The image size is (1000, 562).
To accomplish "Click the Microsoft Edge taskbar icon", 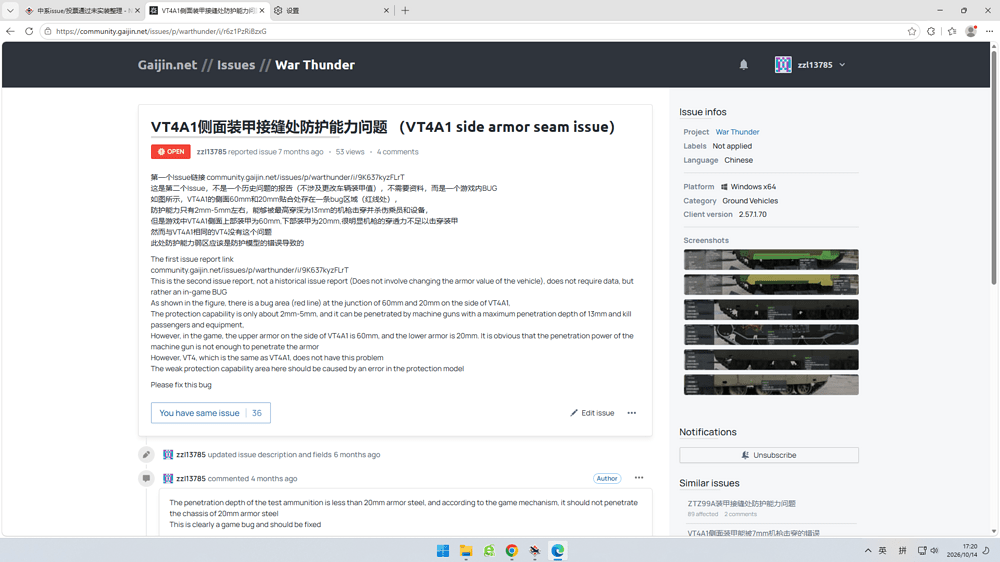I will 557,551.
